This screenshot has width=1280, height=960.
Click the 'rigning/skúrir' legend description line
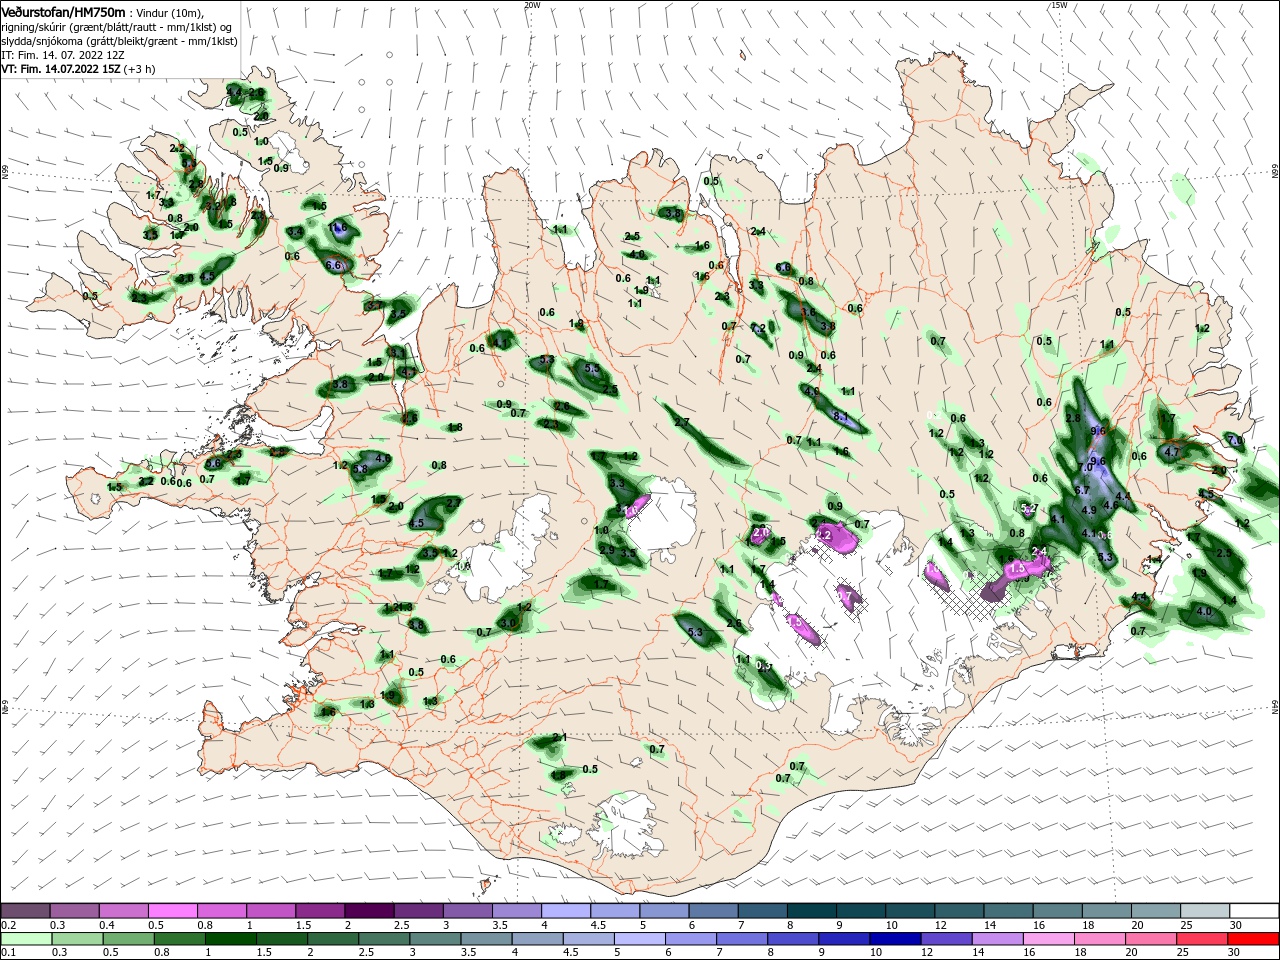[x=116, y=27]
